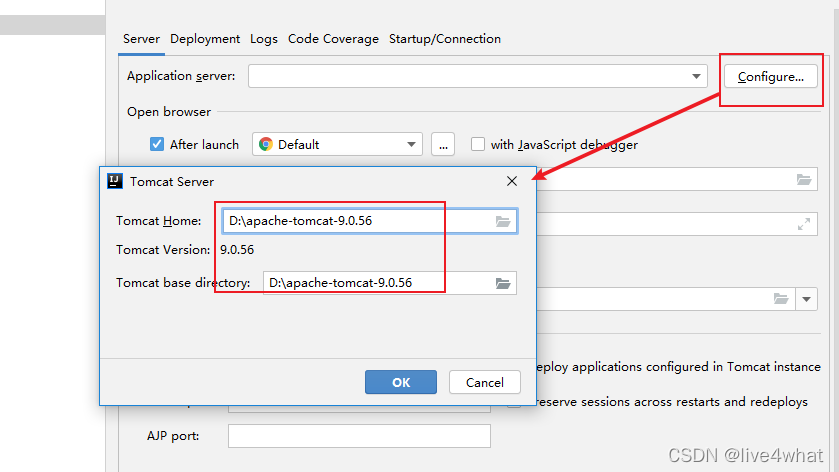Click the Tomcat Server dialog title text

172,182
